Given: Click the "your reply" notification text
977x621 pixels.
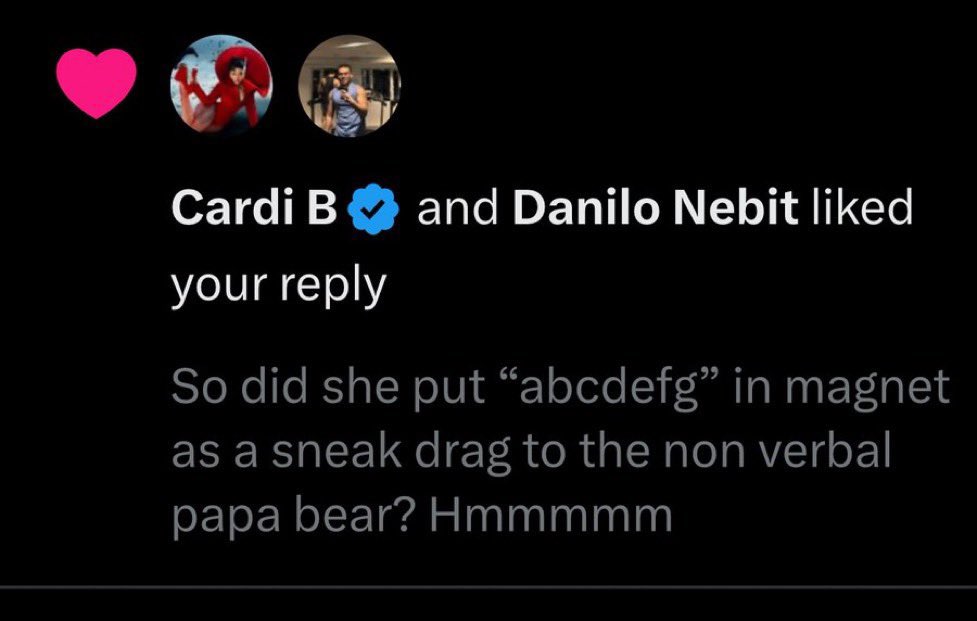Looking at the screenshot, I should [279, 288].
